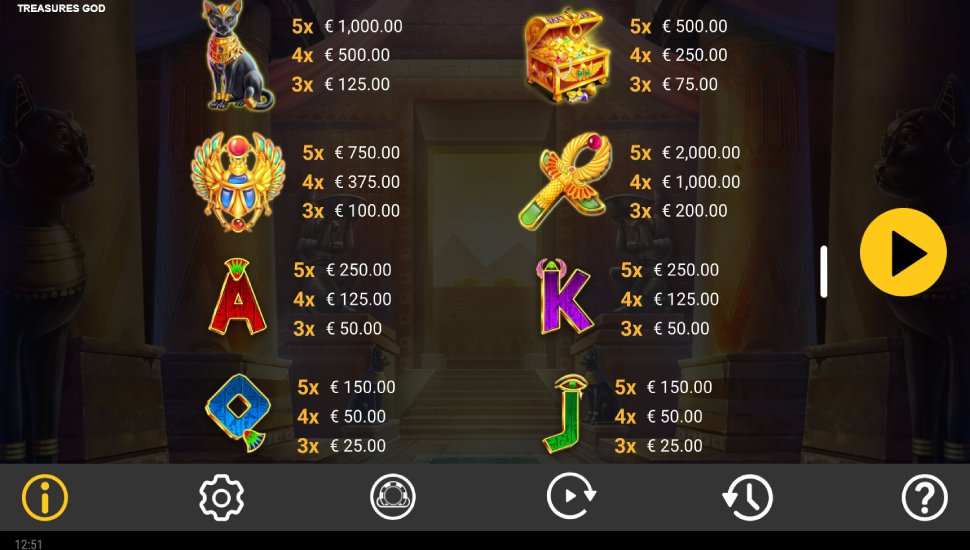The height and width of the screenshot is (550, 970).
Task: Open the settings gear icon
Action: pyautogui.click(x=221, y=497)
